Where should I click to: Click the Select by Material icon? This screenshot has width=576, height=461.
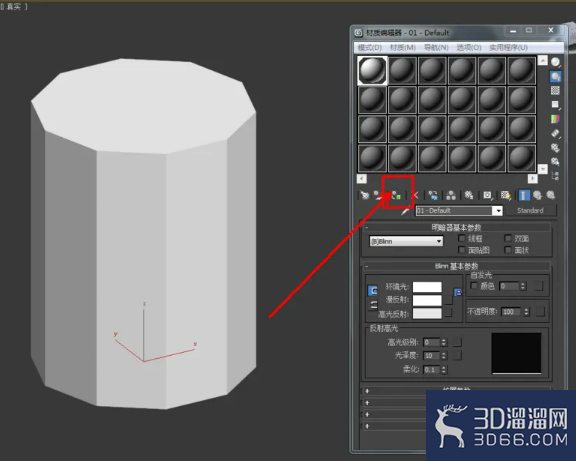pos(555,162)
